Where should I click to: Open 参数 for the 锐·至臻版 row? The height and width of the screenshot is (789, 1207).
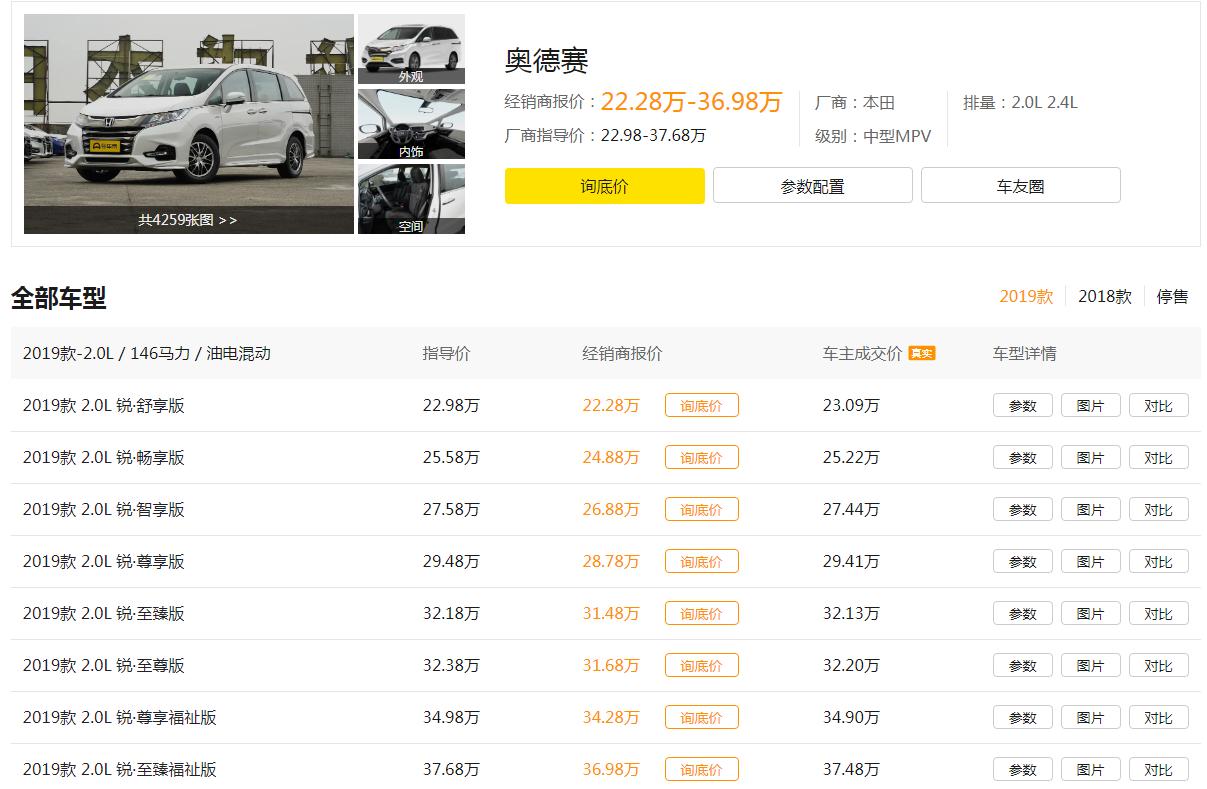click(1022, 613)
